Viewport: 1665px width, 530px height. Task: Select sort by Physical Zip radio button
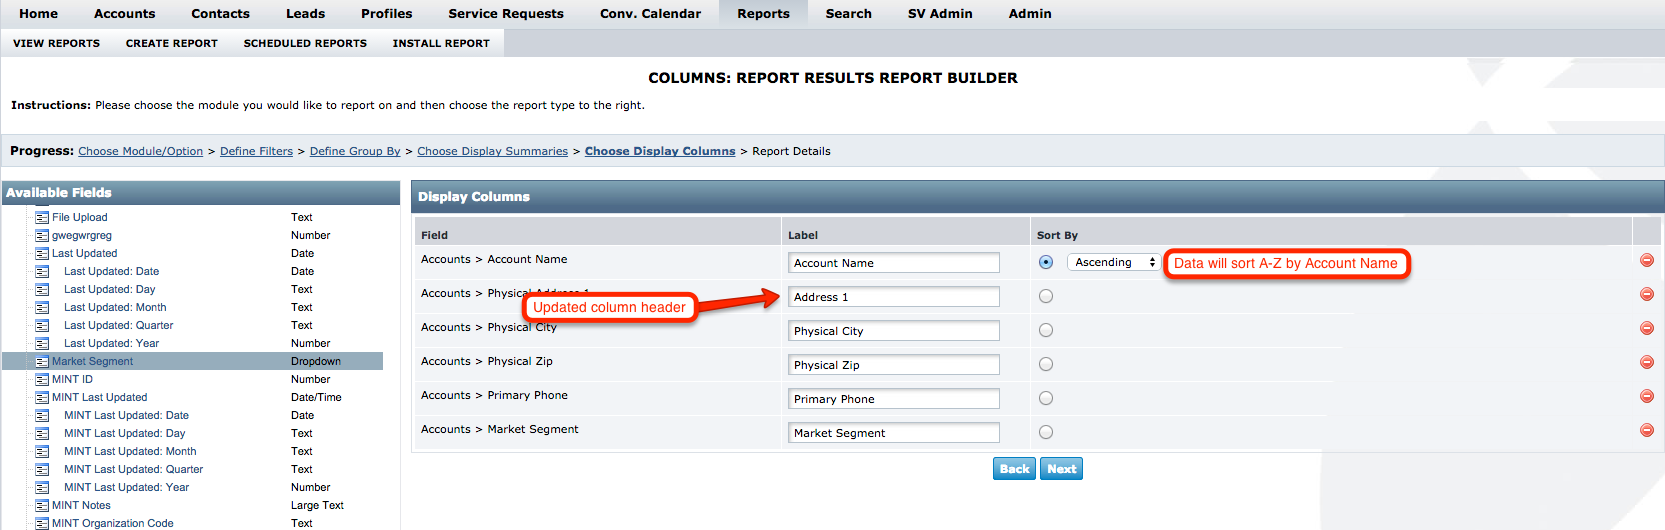(1046, 364)
